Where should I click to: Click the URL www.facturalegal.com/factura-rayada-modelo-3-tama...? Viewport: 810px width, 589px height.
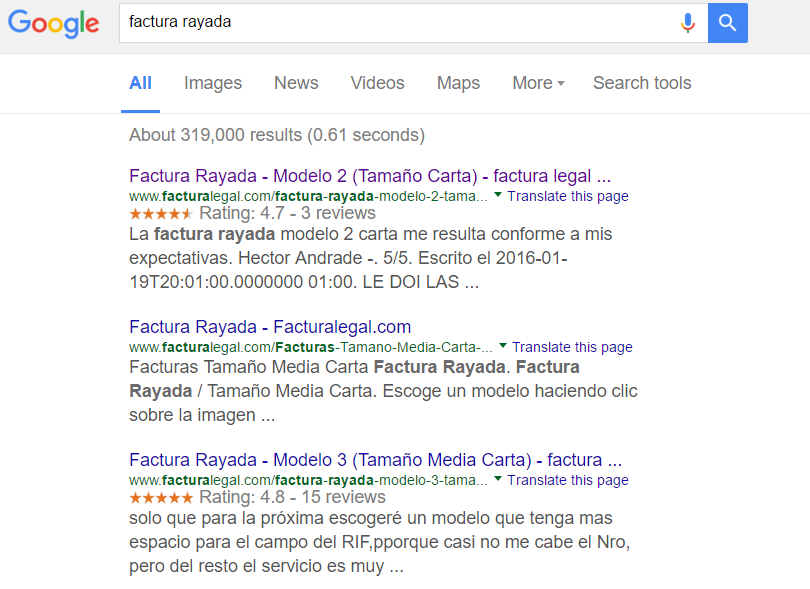308,480
